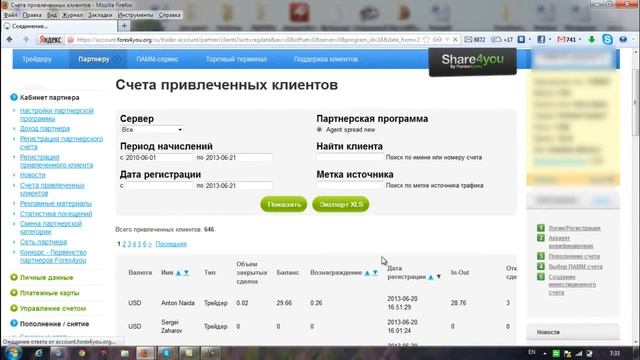The image size is (640, 360).
Task: Switch to Firefox in the taskbar
Action: click(x=144, y=353)
